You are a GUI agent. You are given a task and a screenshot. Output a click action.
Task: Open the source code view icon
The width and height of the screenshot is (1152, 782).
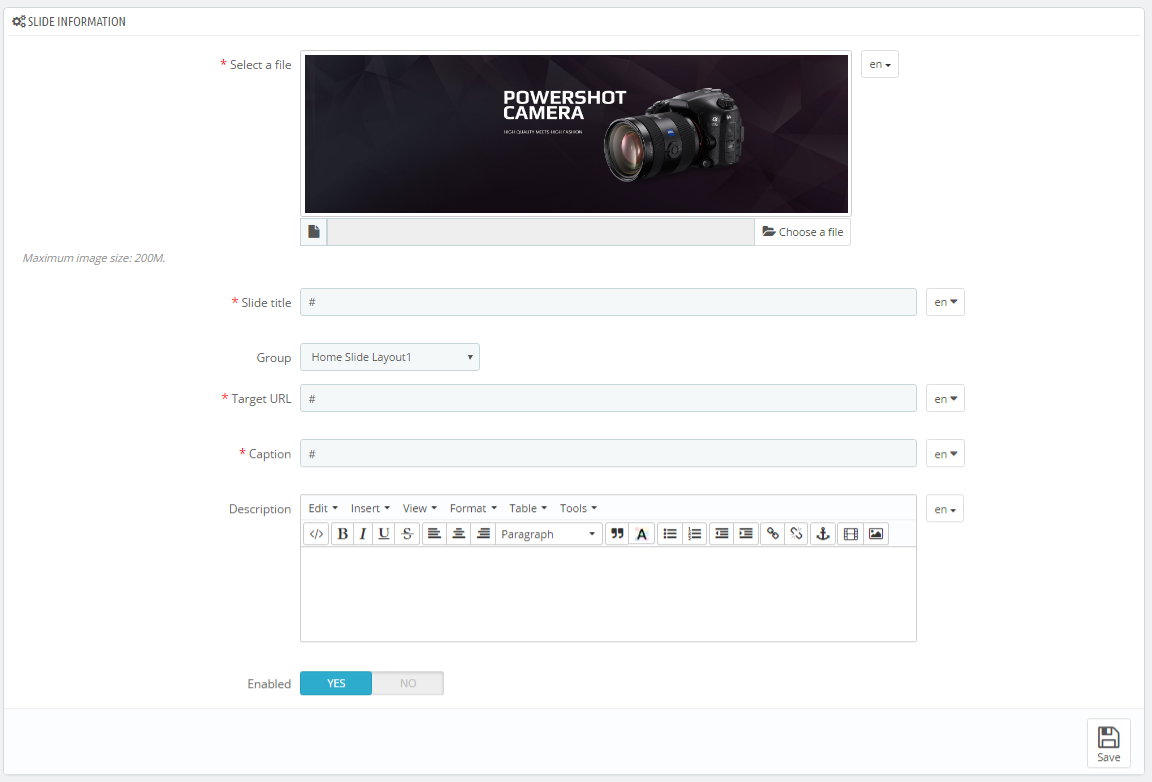click(x=316, y=534)
